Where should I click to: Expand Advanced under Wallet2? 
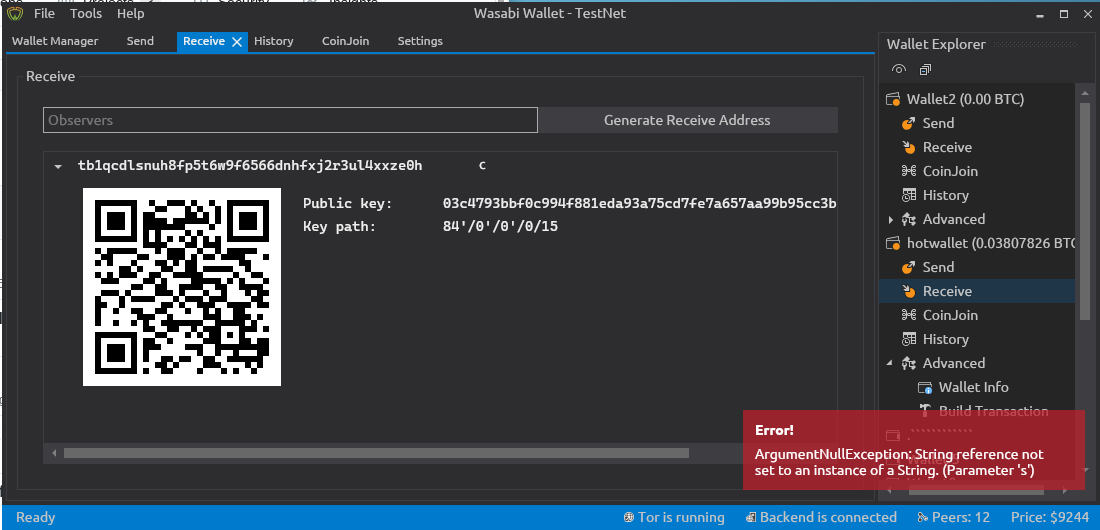(x=891, y=220)
